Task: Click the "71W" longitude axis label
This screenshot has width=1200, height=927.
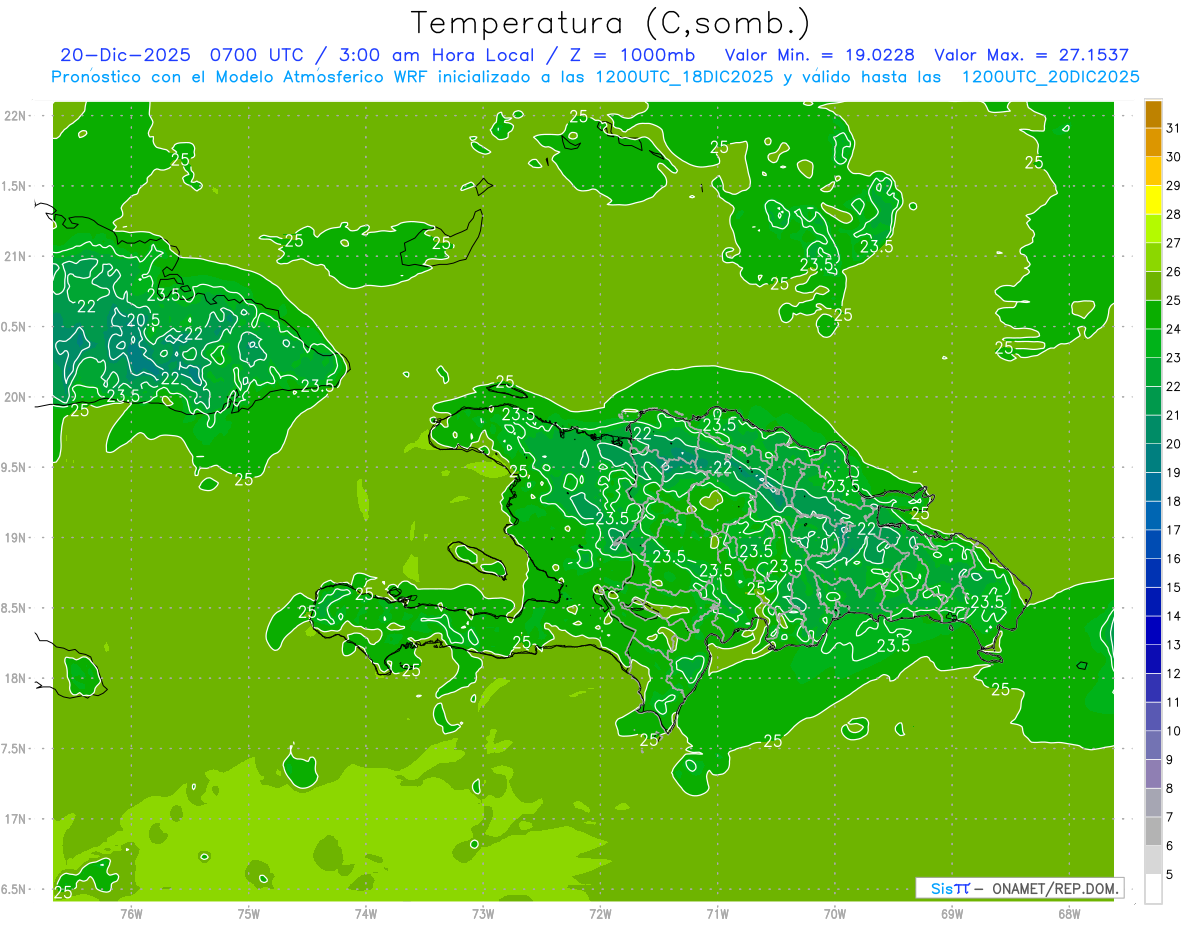Action: 717,913
